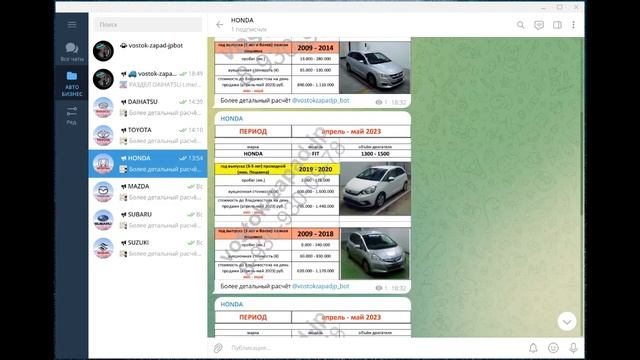The height and width of the screenshot is (360, 640).
Task: Open the DAIHATSU channel
Action: point(148,107)
